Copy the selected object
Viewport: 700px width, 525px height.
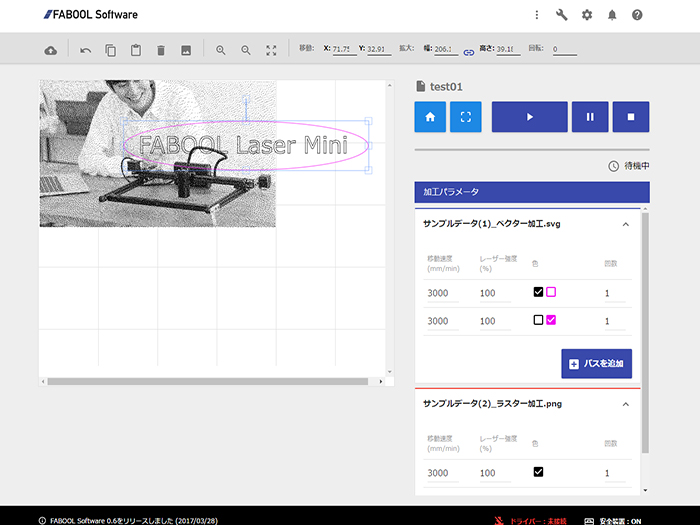click(x=110, y=50)
